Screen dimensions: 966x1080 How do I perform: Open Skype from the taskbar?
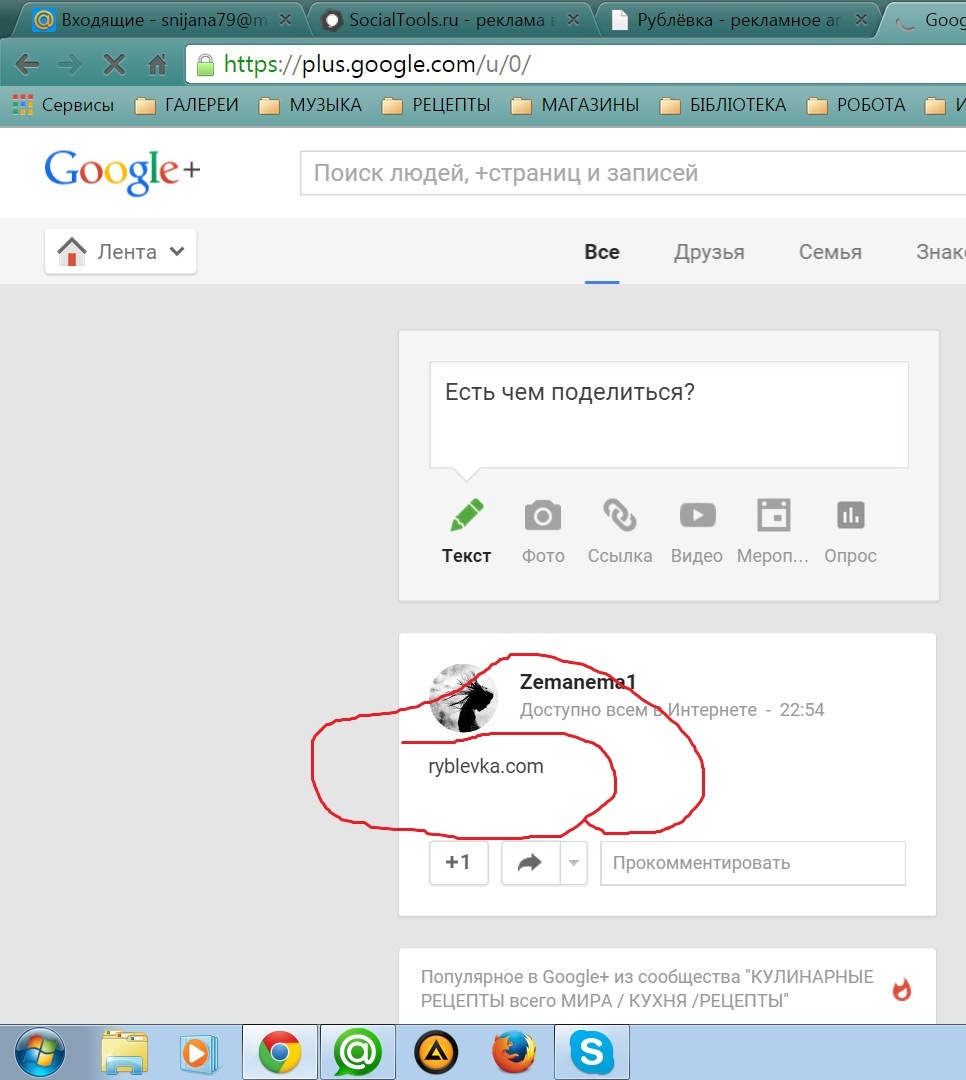coord(592,1052)
